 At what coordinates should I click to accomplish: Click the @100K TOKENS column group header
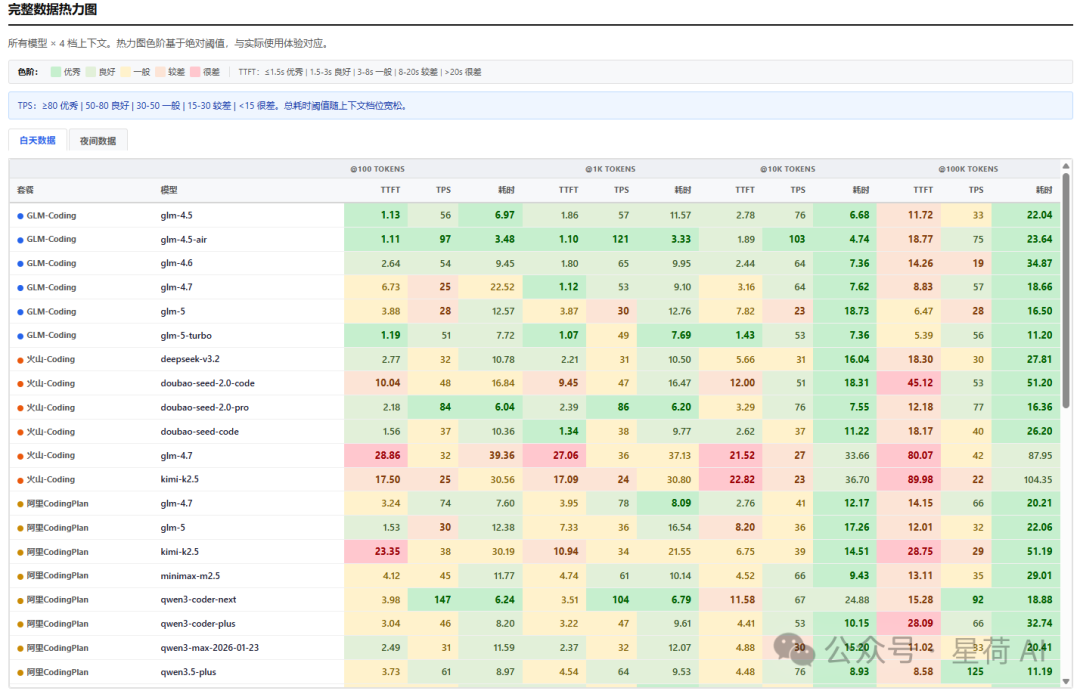coord(968,169)
